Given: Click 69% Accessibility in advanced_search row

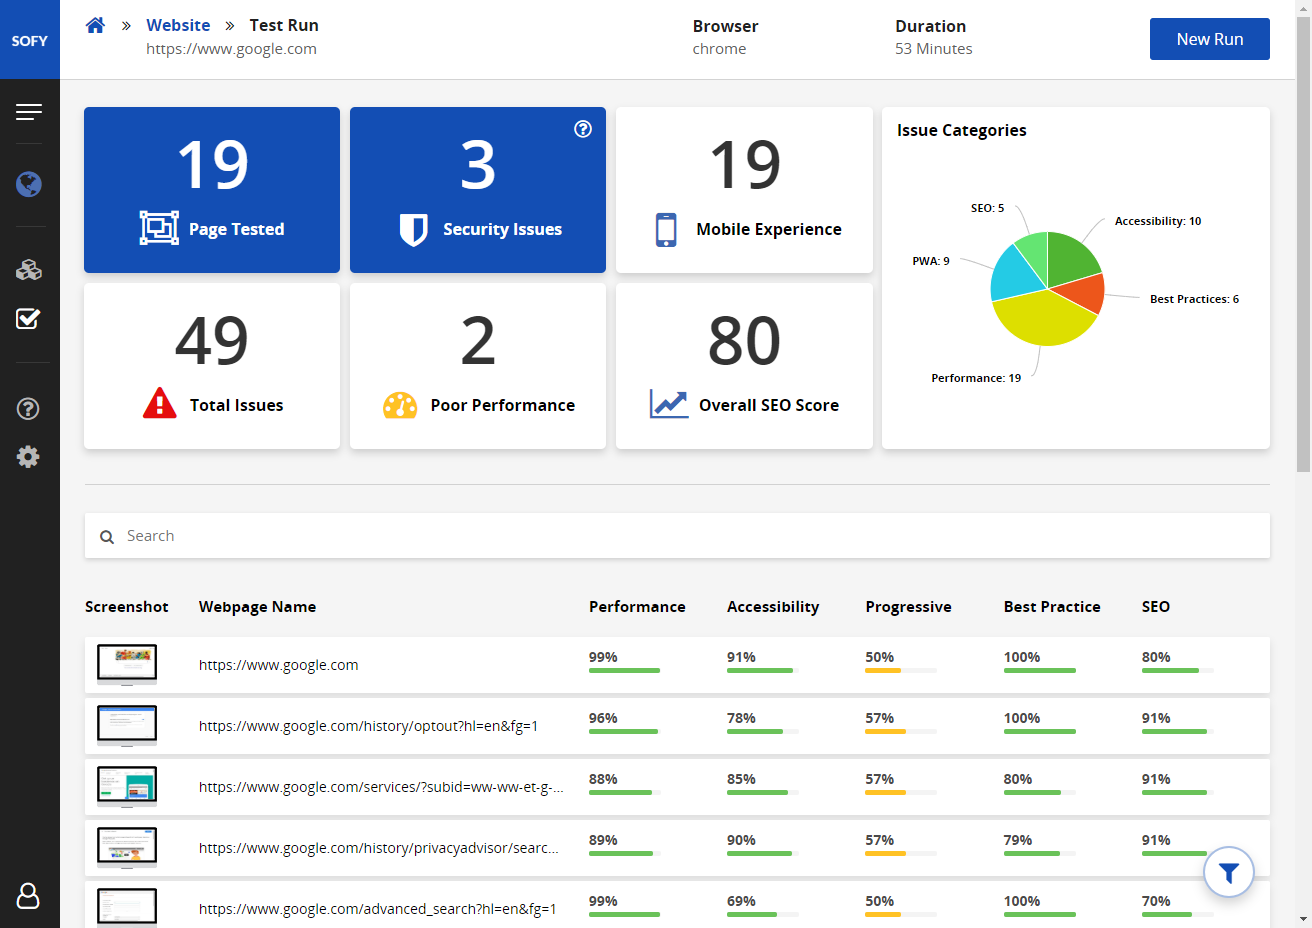Looking at the screenshot, I should [x=741, y=901].
